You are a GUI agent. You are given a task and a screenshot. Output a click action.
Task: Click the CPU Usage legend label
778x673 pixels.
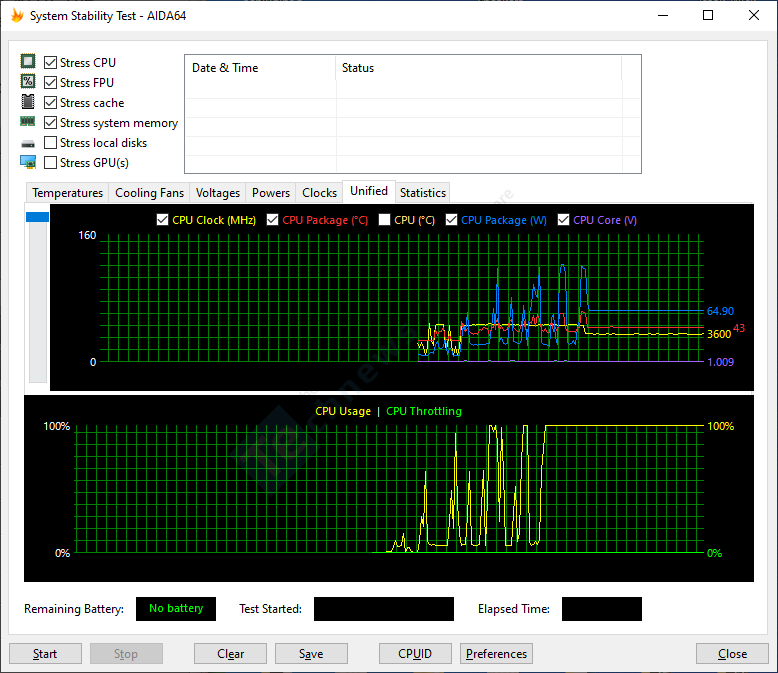[x=343, y=411]
